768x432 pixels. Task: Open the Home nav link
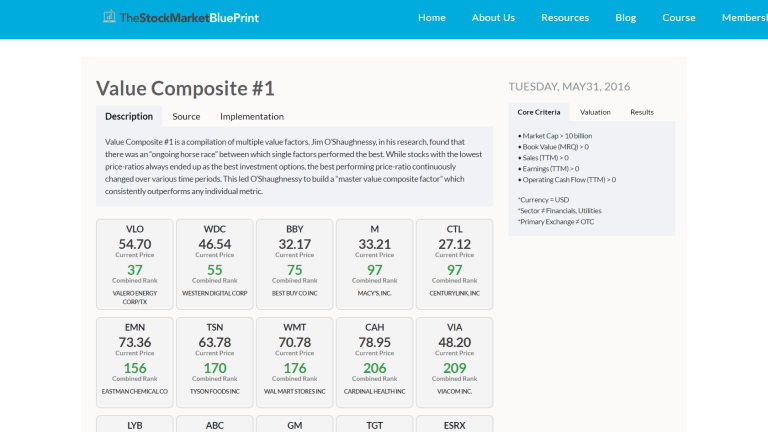tap(432, 18)
